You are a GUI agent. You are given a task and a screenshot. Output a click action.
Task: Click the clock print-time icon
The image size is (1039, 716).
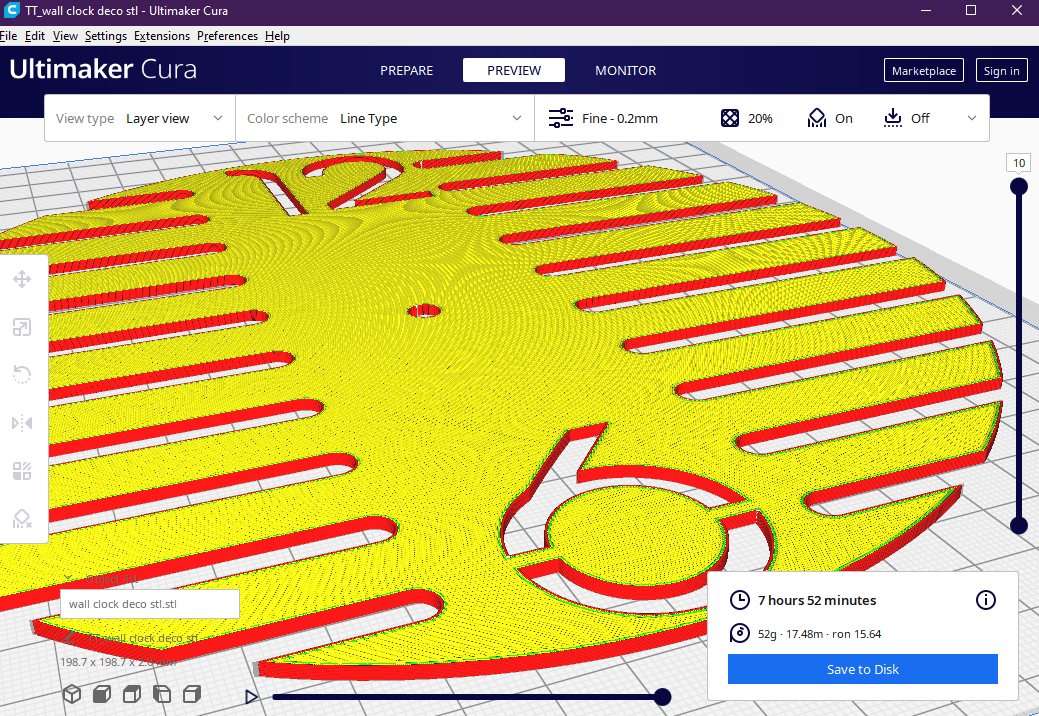(x=739, y=600)
